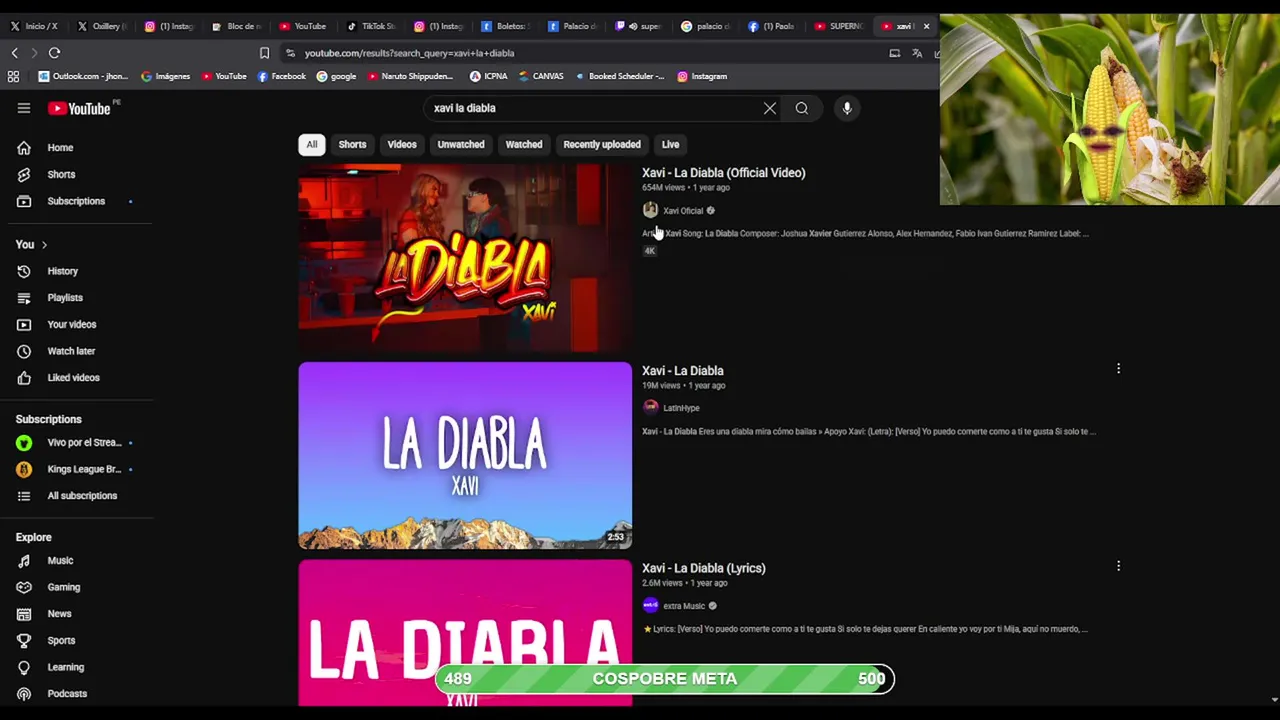
Task: Switch to the TikTok Studio browser tab
Action: pyautogui.click(x=370, y=26)
